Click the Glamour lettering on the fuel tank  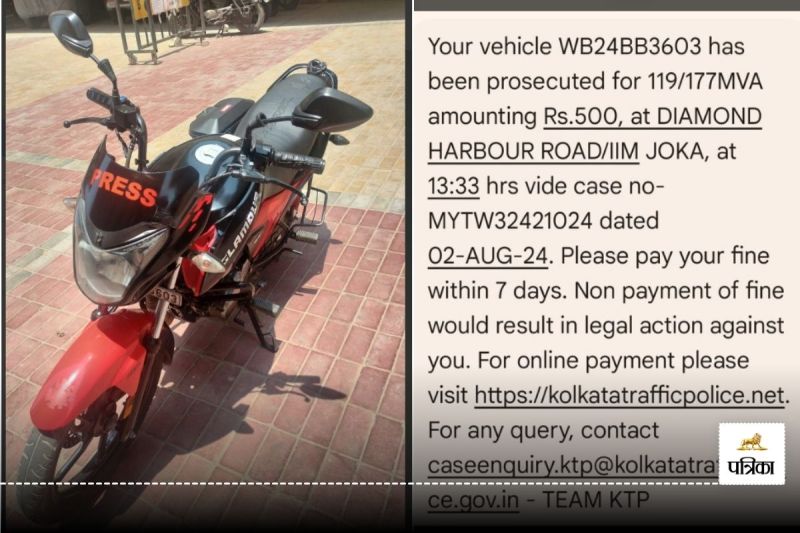241,224
